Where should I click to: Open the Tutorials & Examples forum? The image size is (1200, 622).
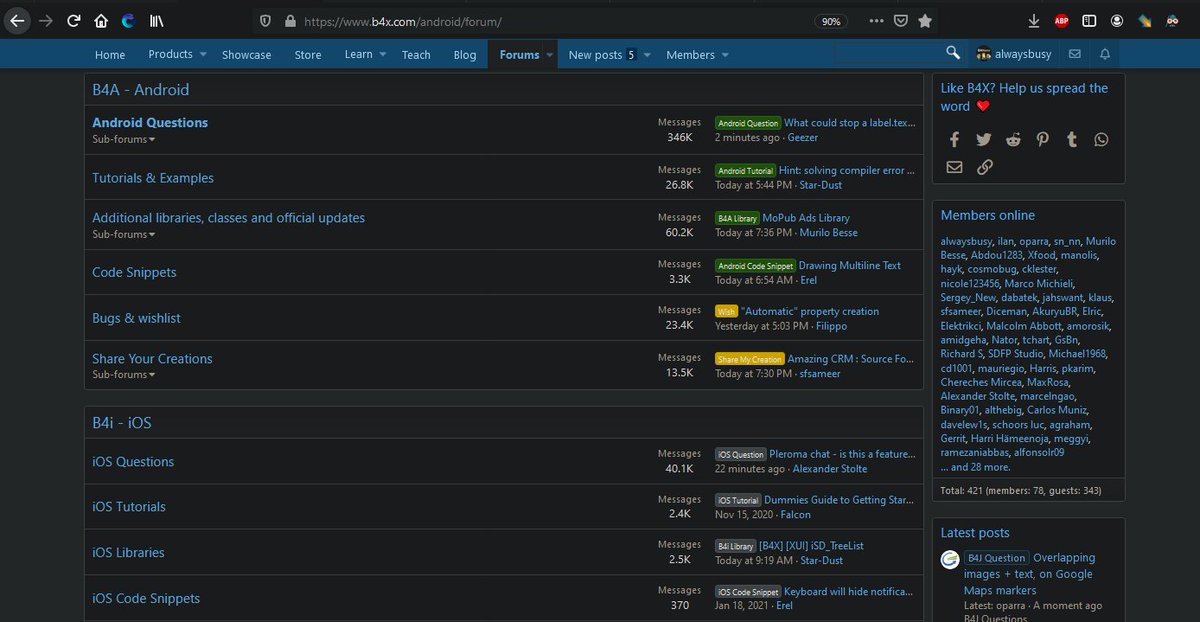click(x=153, y=178)
